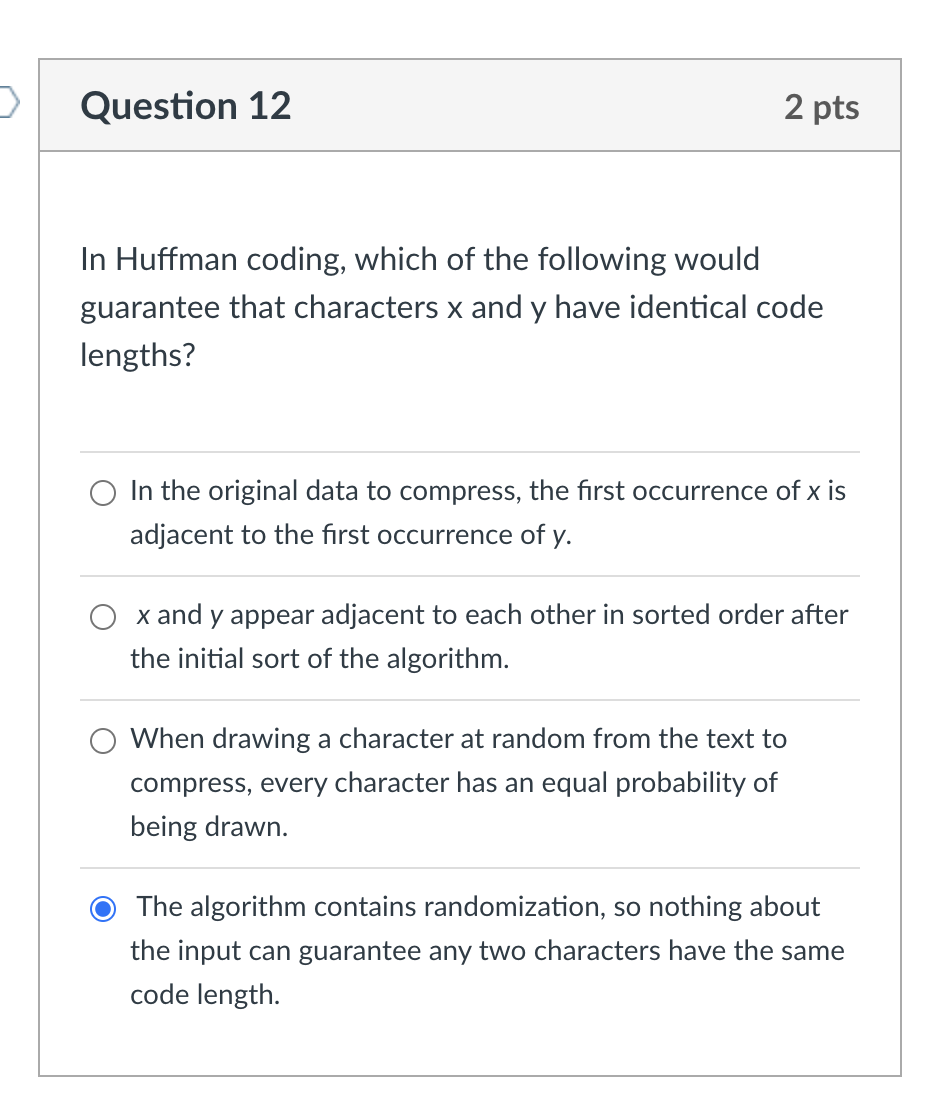Click the gray question header bar

470,105
